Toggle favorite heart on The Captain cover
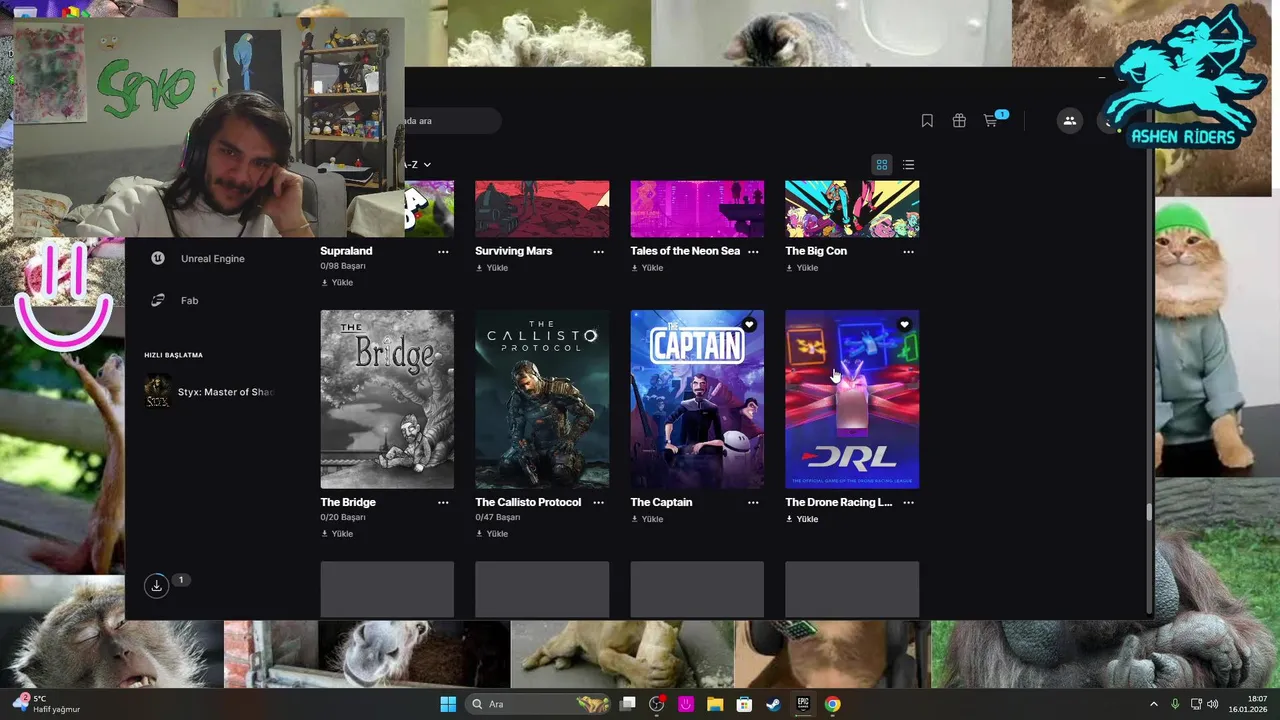The width and height of the screenshot is (1280, 720). click(749, 325)
